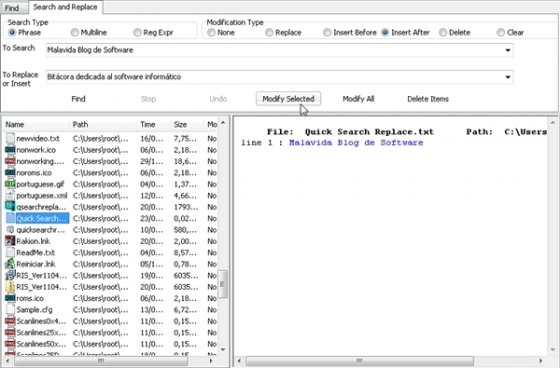Click matched text 'Malavida Blog de Software' in preview
This screenshot has width=560, height=368.
click(x=356, y=143)
